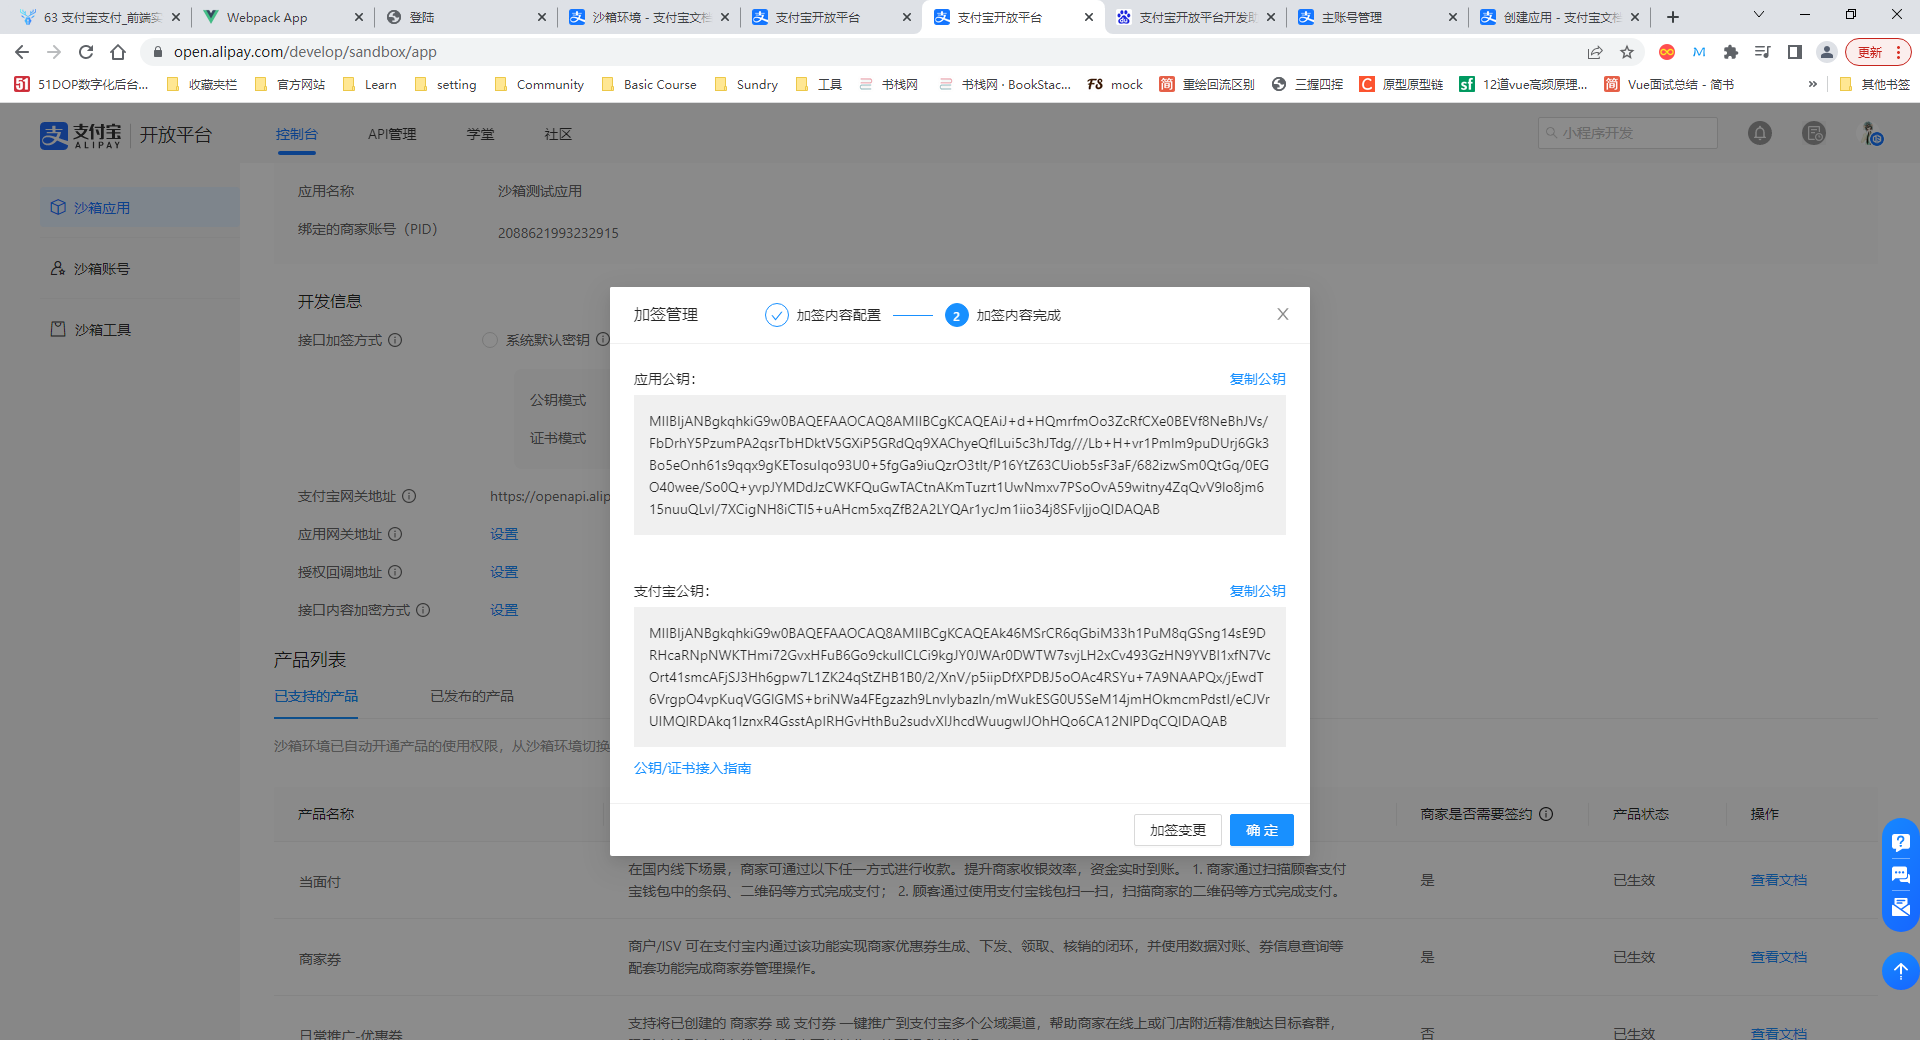Screen dimensions: 1920x1040
Task: Select the 系统默认密钥 radio button
Action: click(490, 340)
